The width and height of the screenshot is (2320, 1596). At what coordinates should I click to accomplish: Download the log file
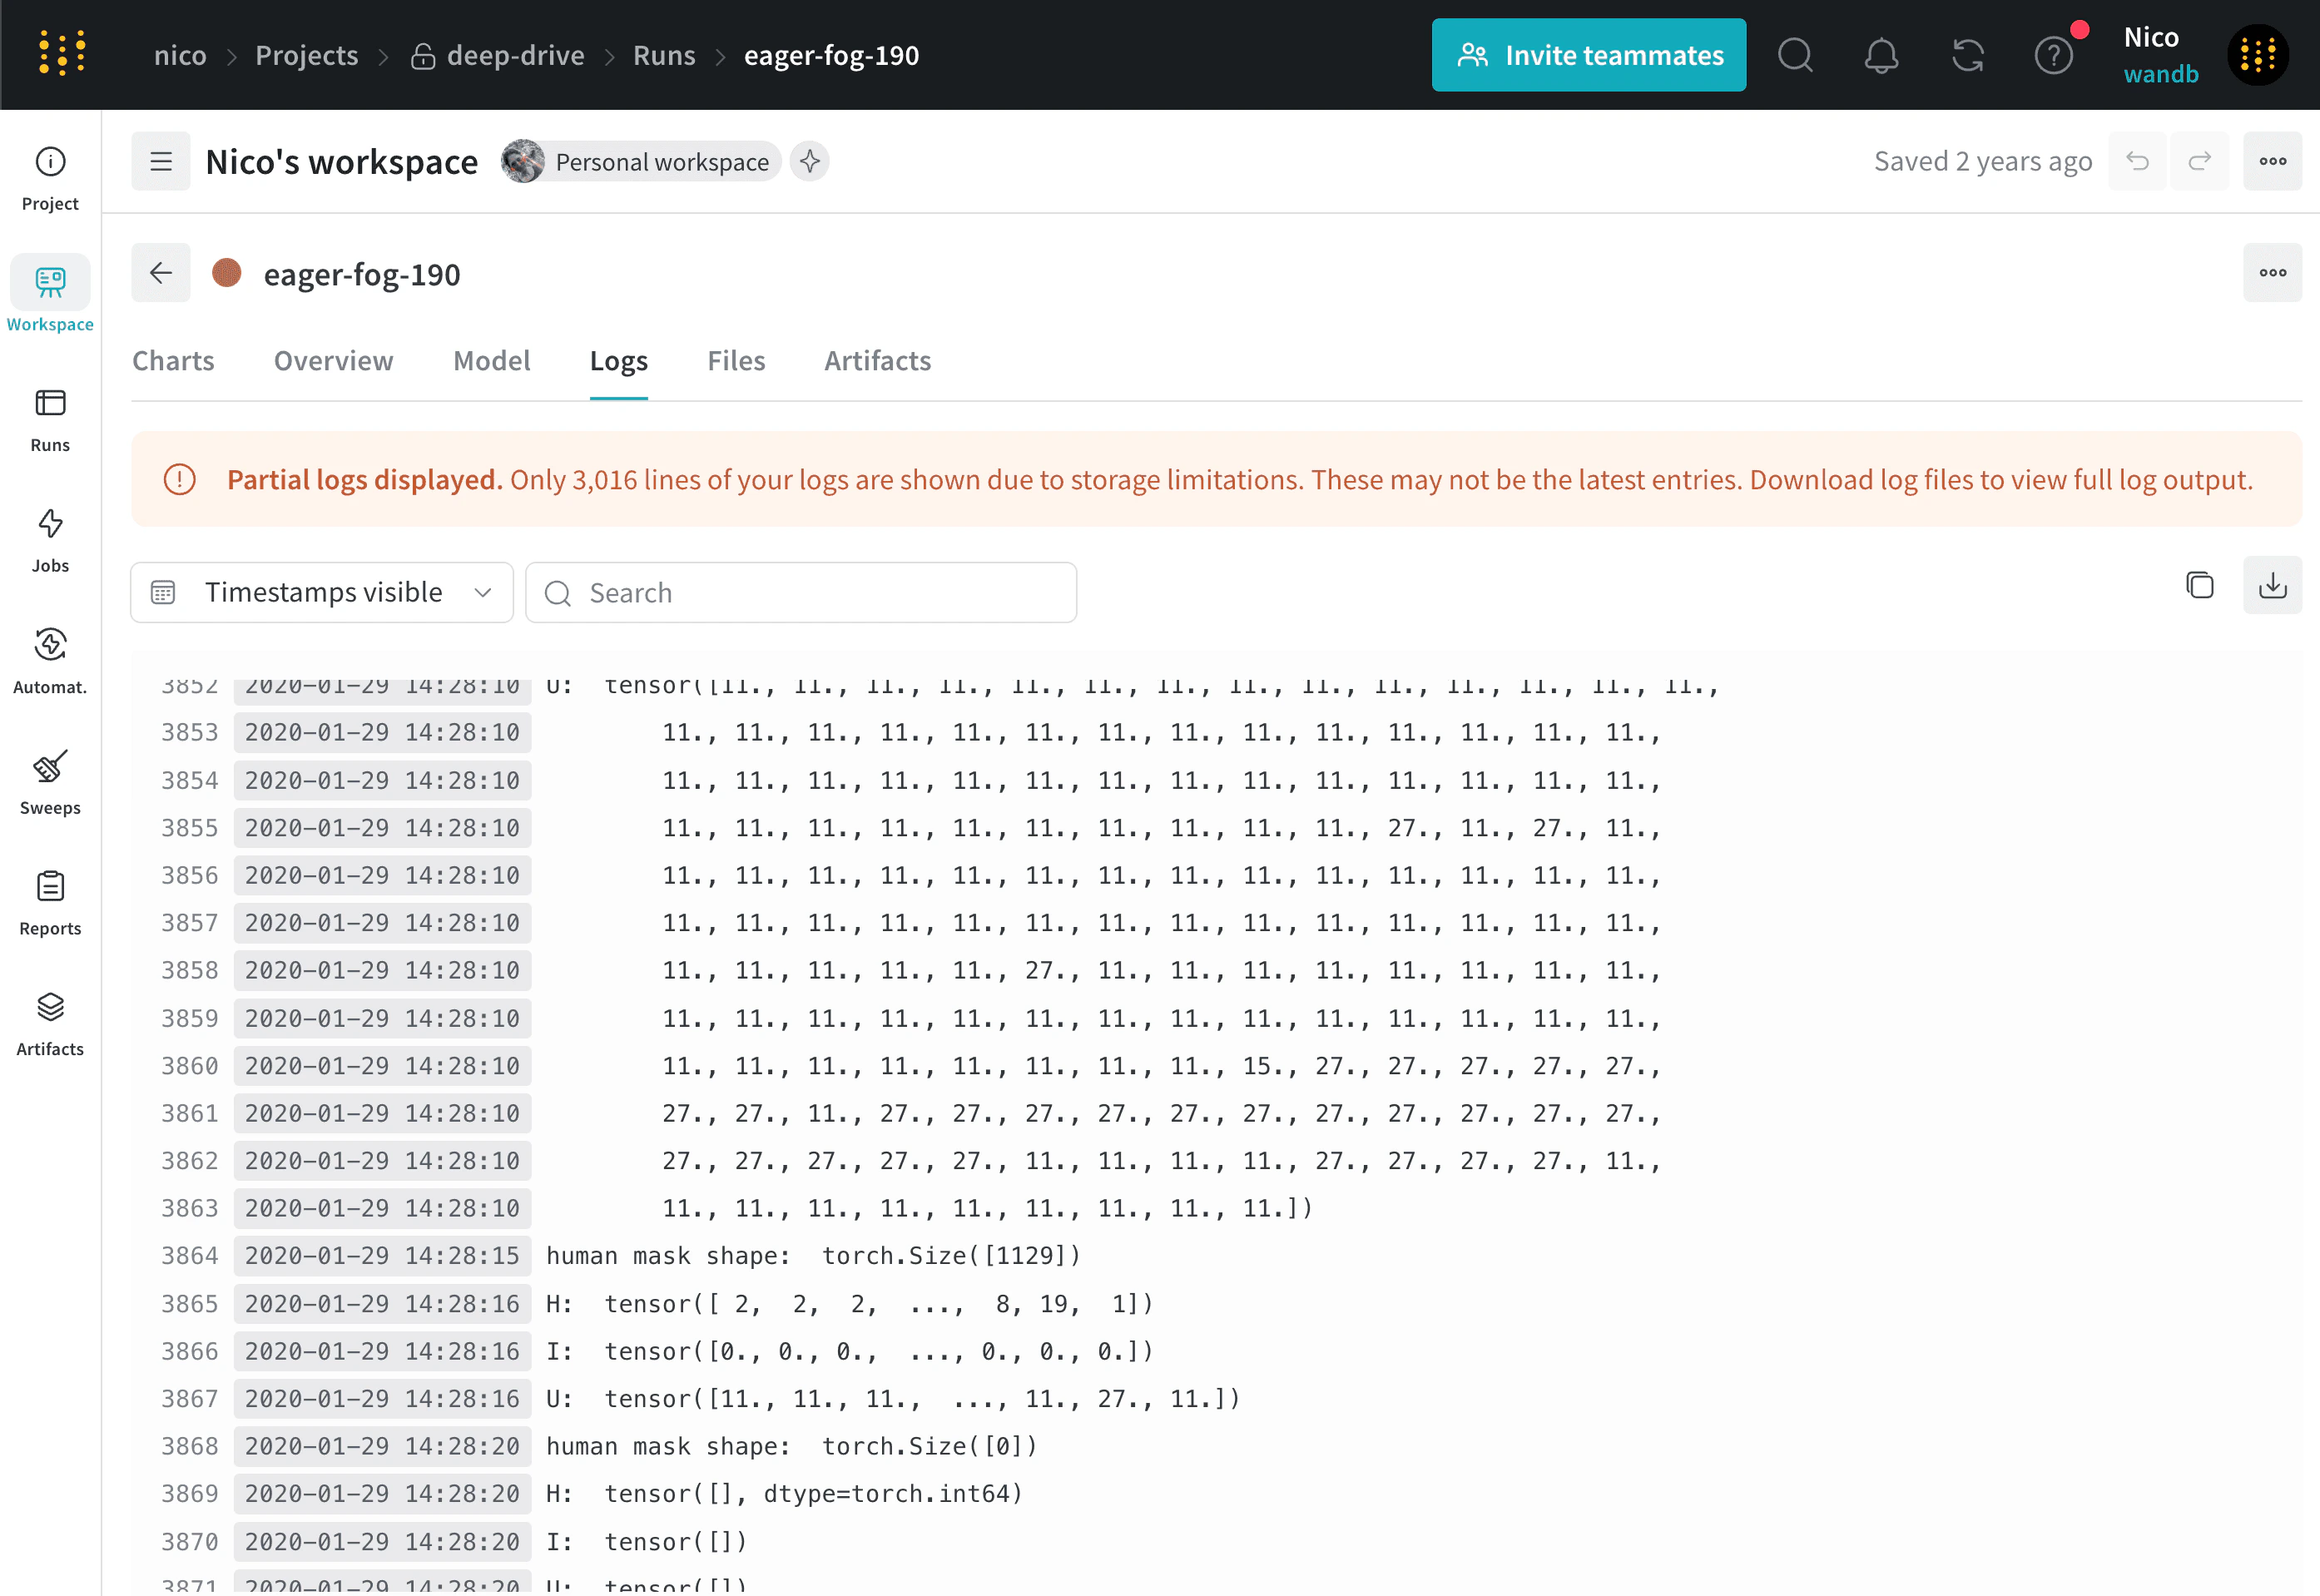pos(2272,586)
